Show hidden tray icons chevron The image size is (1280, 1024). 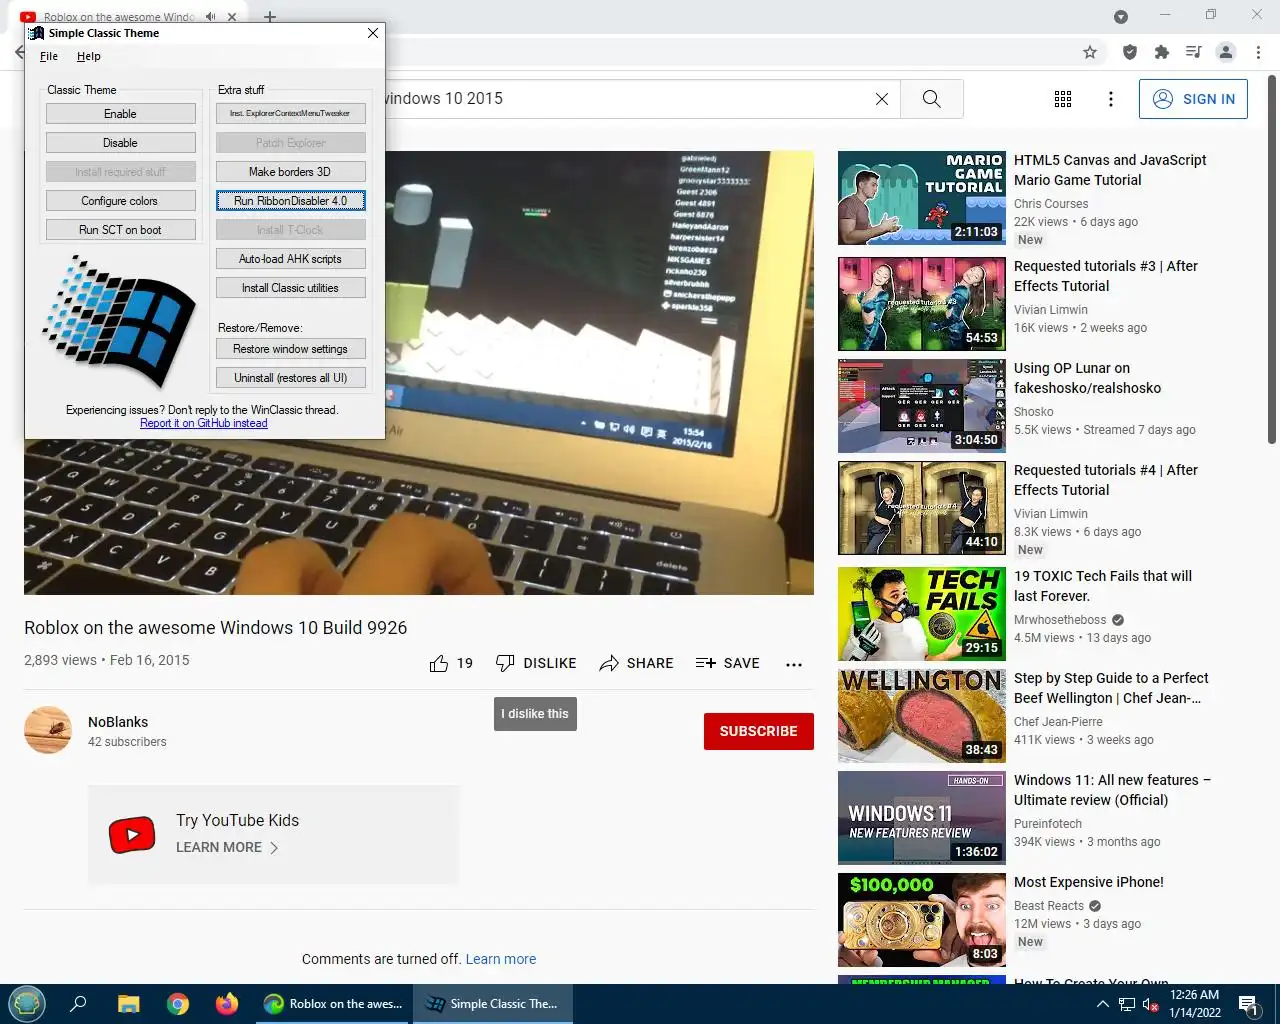click(x=1102, y=1004)
